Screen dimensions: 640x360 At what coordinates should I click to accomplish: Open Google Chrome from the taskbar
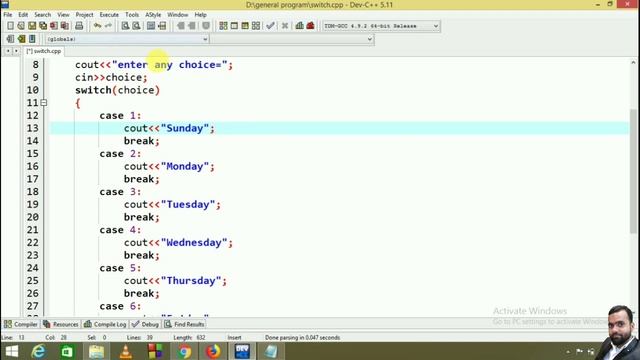coord(184,351)
